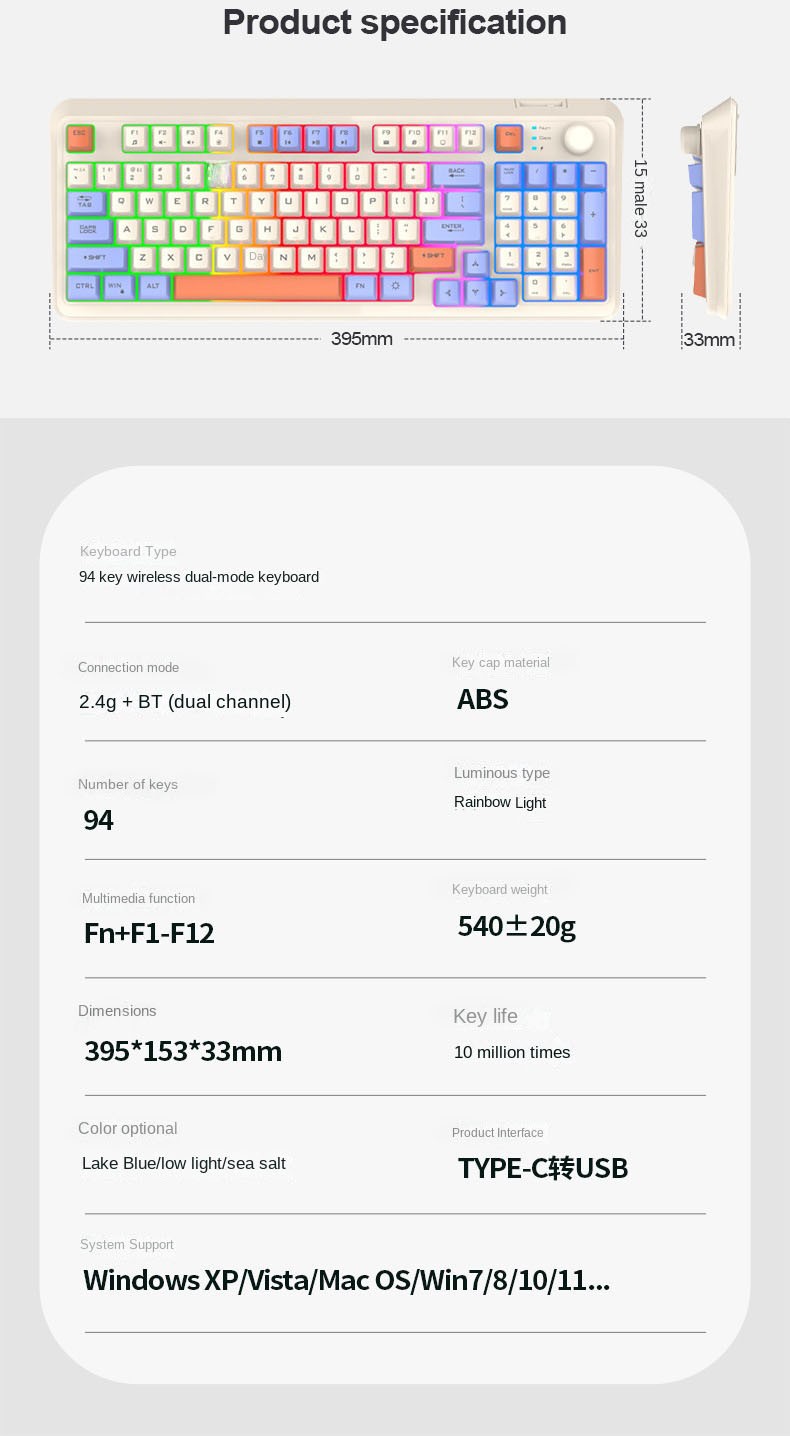Screen dimensions: 790x1436
Task: Click the round volume knob on keyboard
Action: (577, 139)
